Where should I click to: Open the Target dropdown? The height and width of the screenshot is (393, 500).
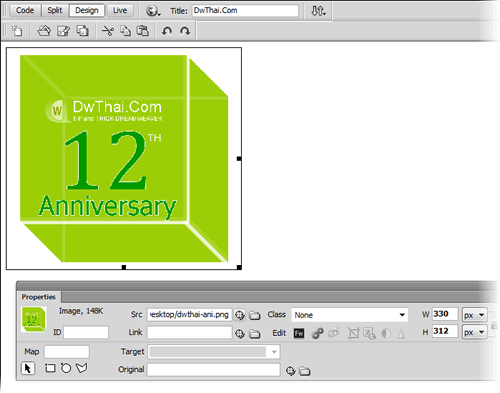(214, 352)
